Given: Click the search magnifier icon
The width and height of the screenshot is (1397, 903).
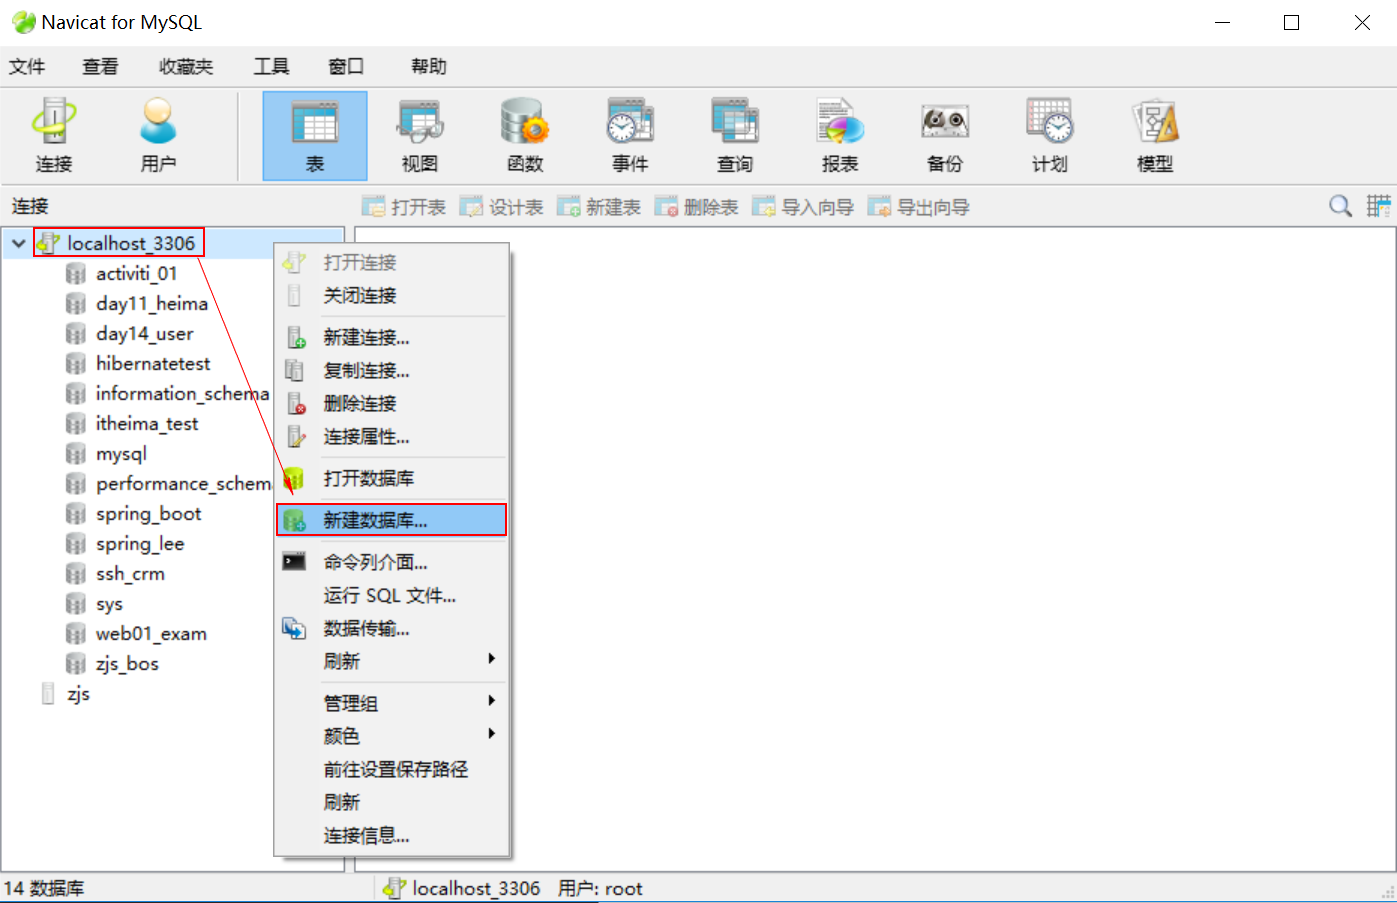Looking at the screenshot, I should pyautogui.click(x=1340, y=206).
